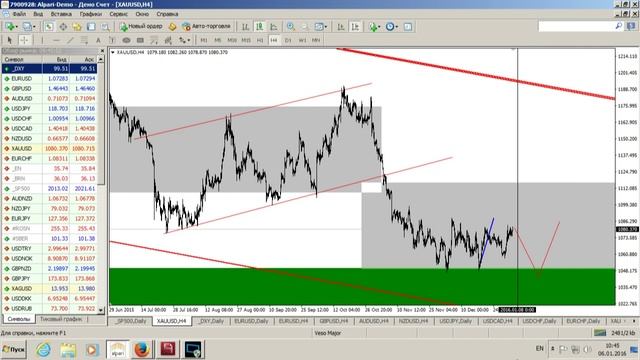Select the Text Label tool
Image resolution: width=640 pixels, height=360 pixels.
pos(112,40)
